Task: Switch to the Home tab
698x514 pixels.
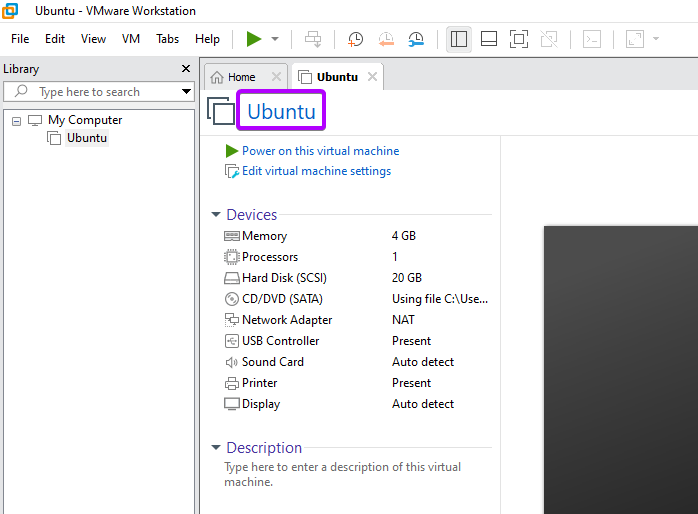Action: click(241, 77)
